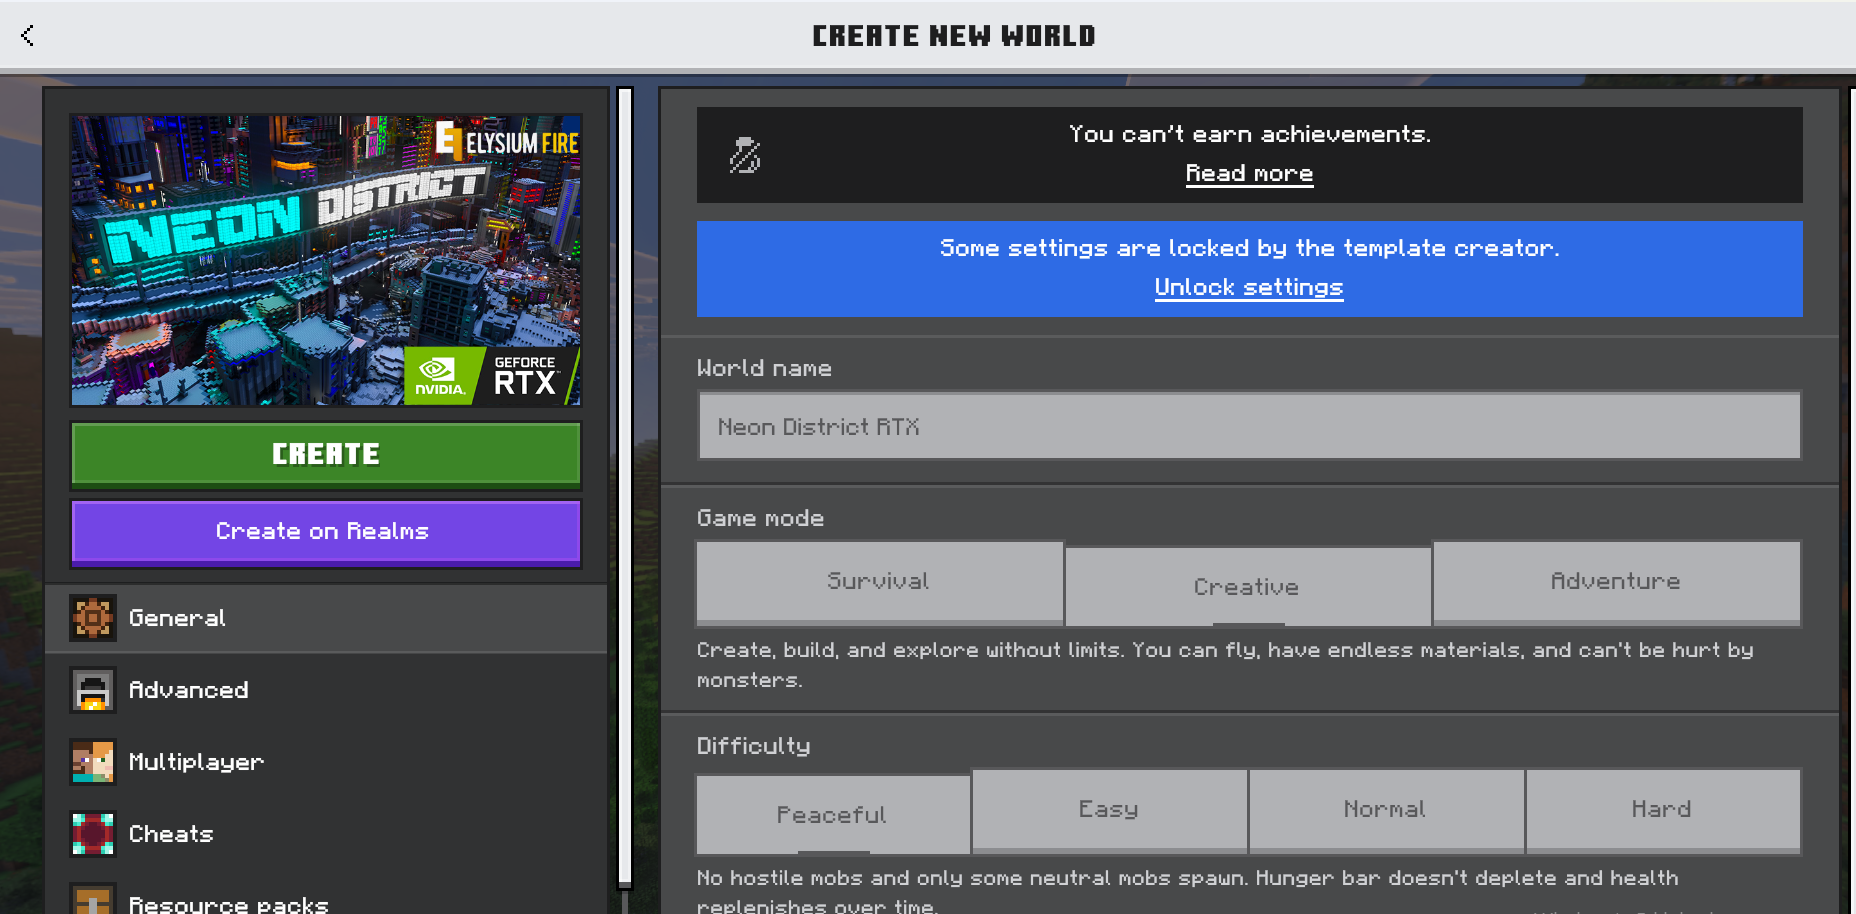The image size is (1856, 914).
Task: Open the Advanced settings section
Action: [x=326, y=690]
